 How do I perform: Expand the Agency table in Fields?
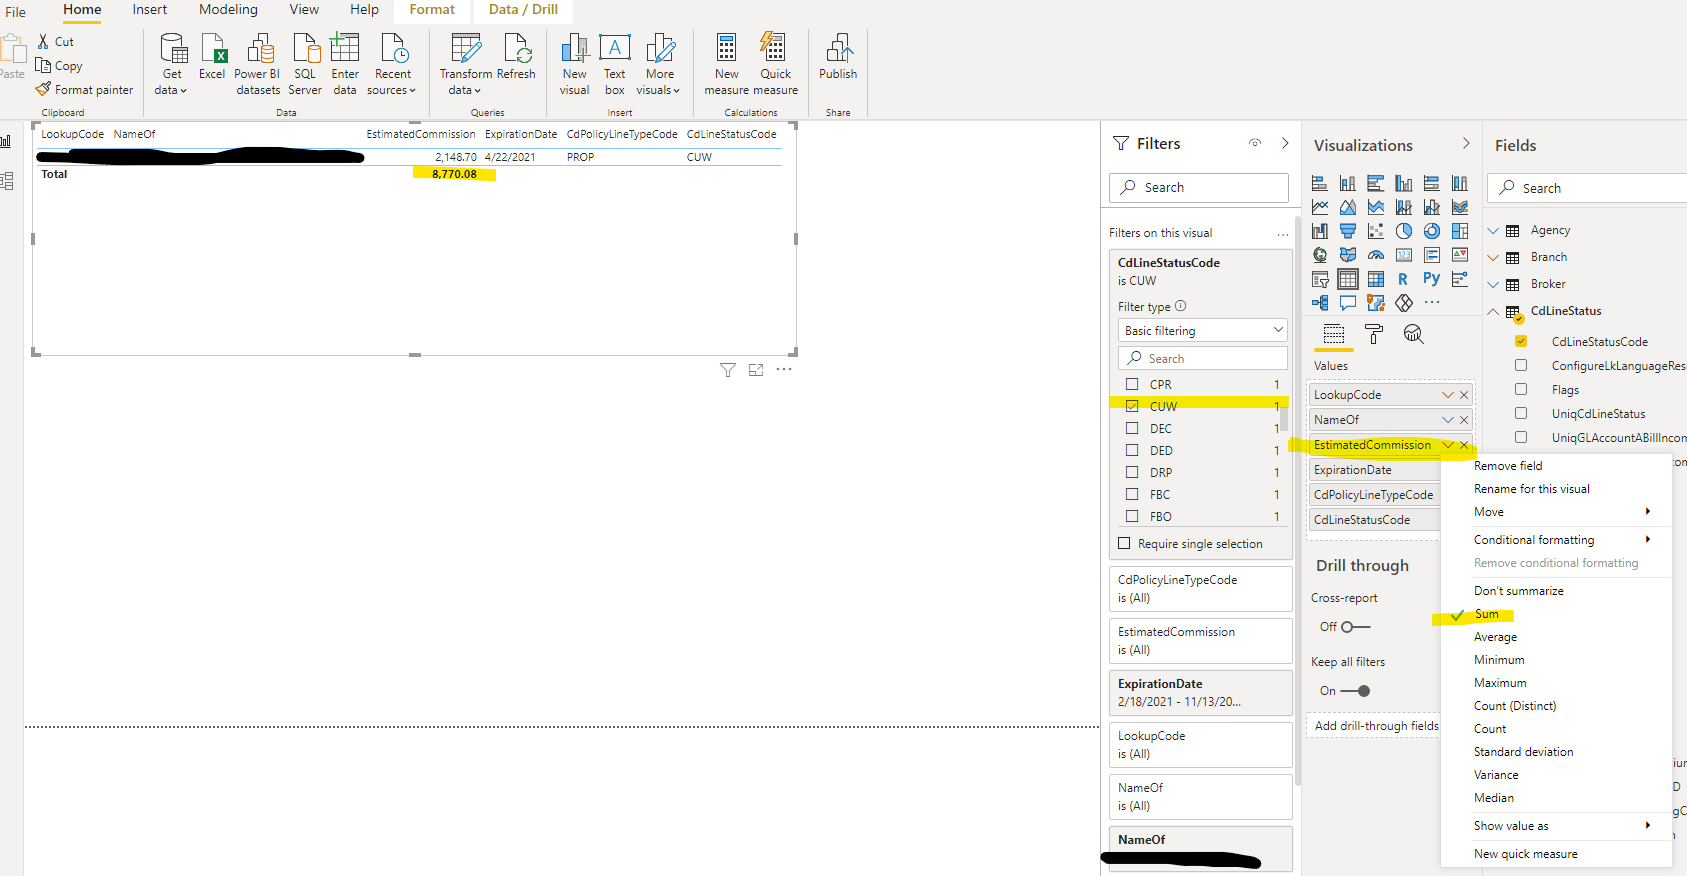coord(1493,230)
